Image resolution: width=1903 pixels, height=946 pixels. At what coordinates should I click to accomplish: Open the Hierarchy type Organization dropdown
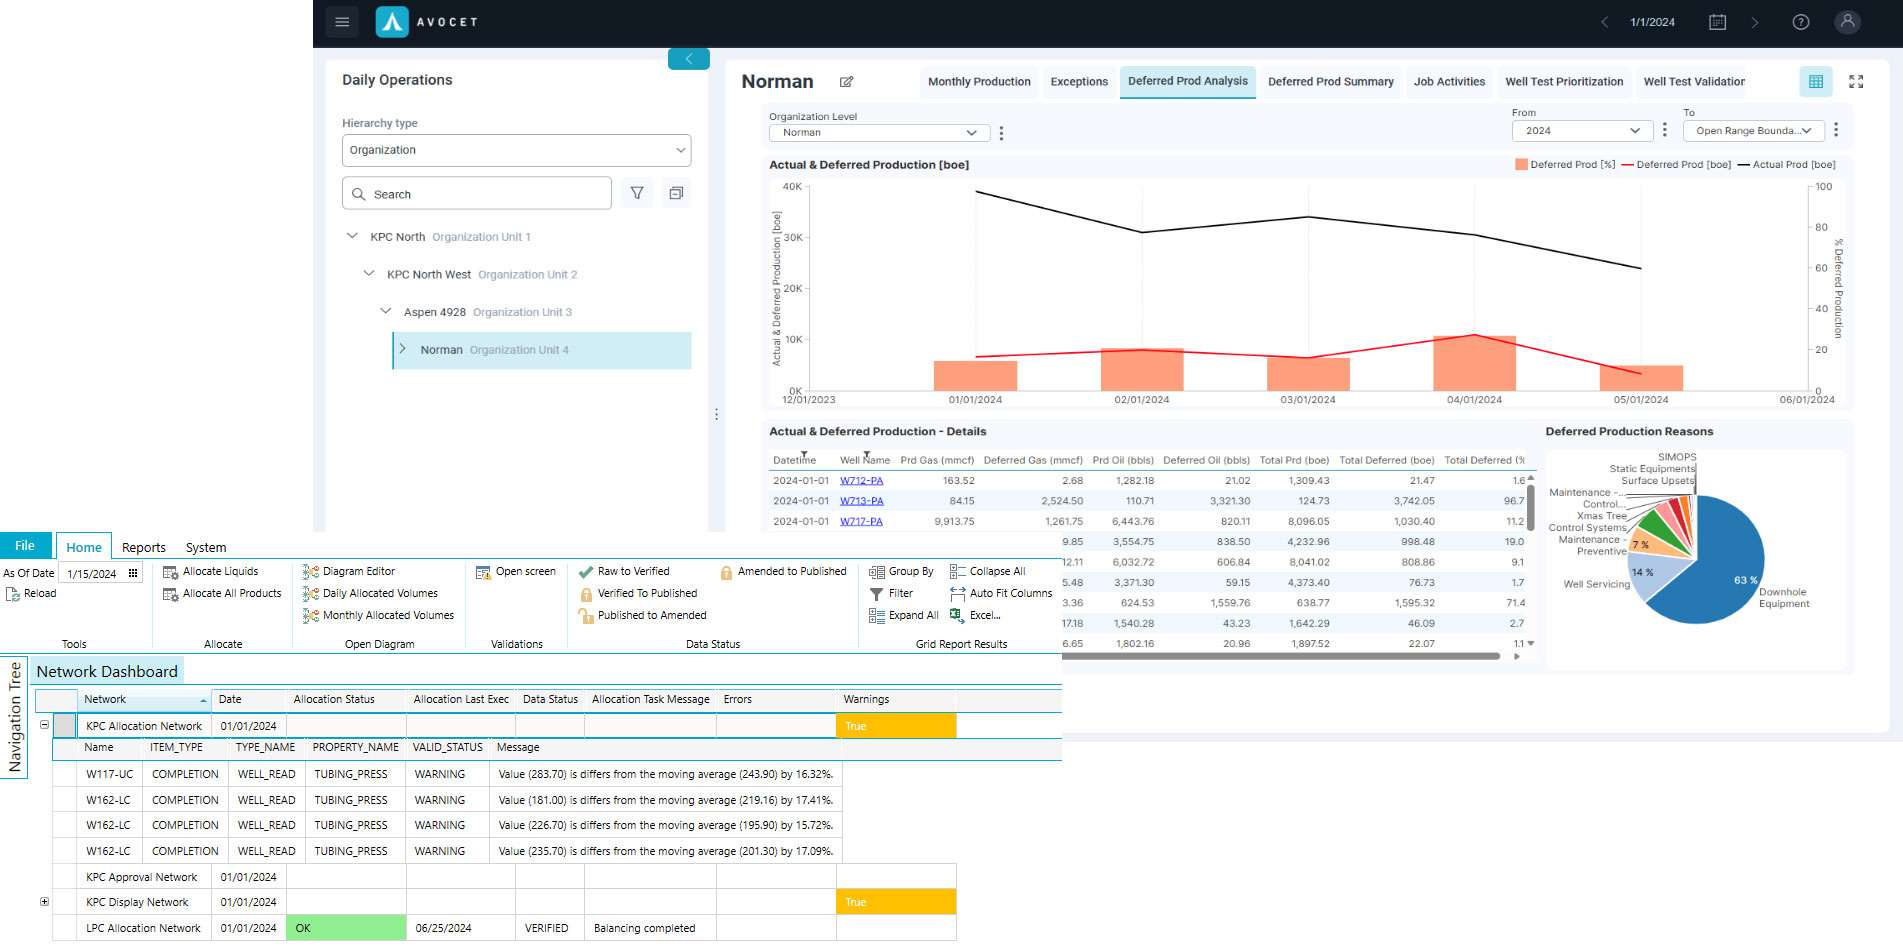516,150
